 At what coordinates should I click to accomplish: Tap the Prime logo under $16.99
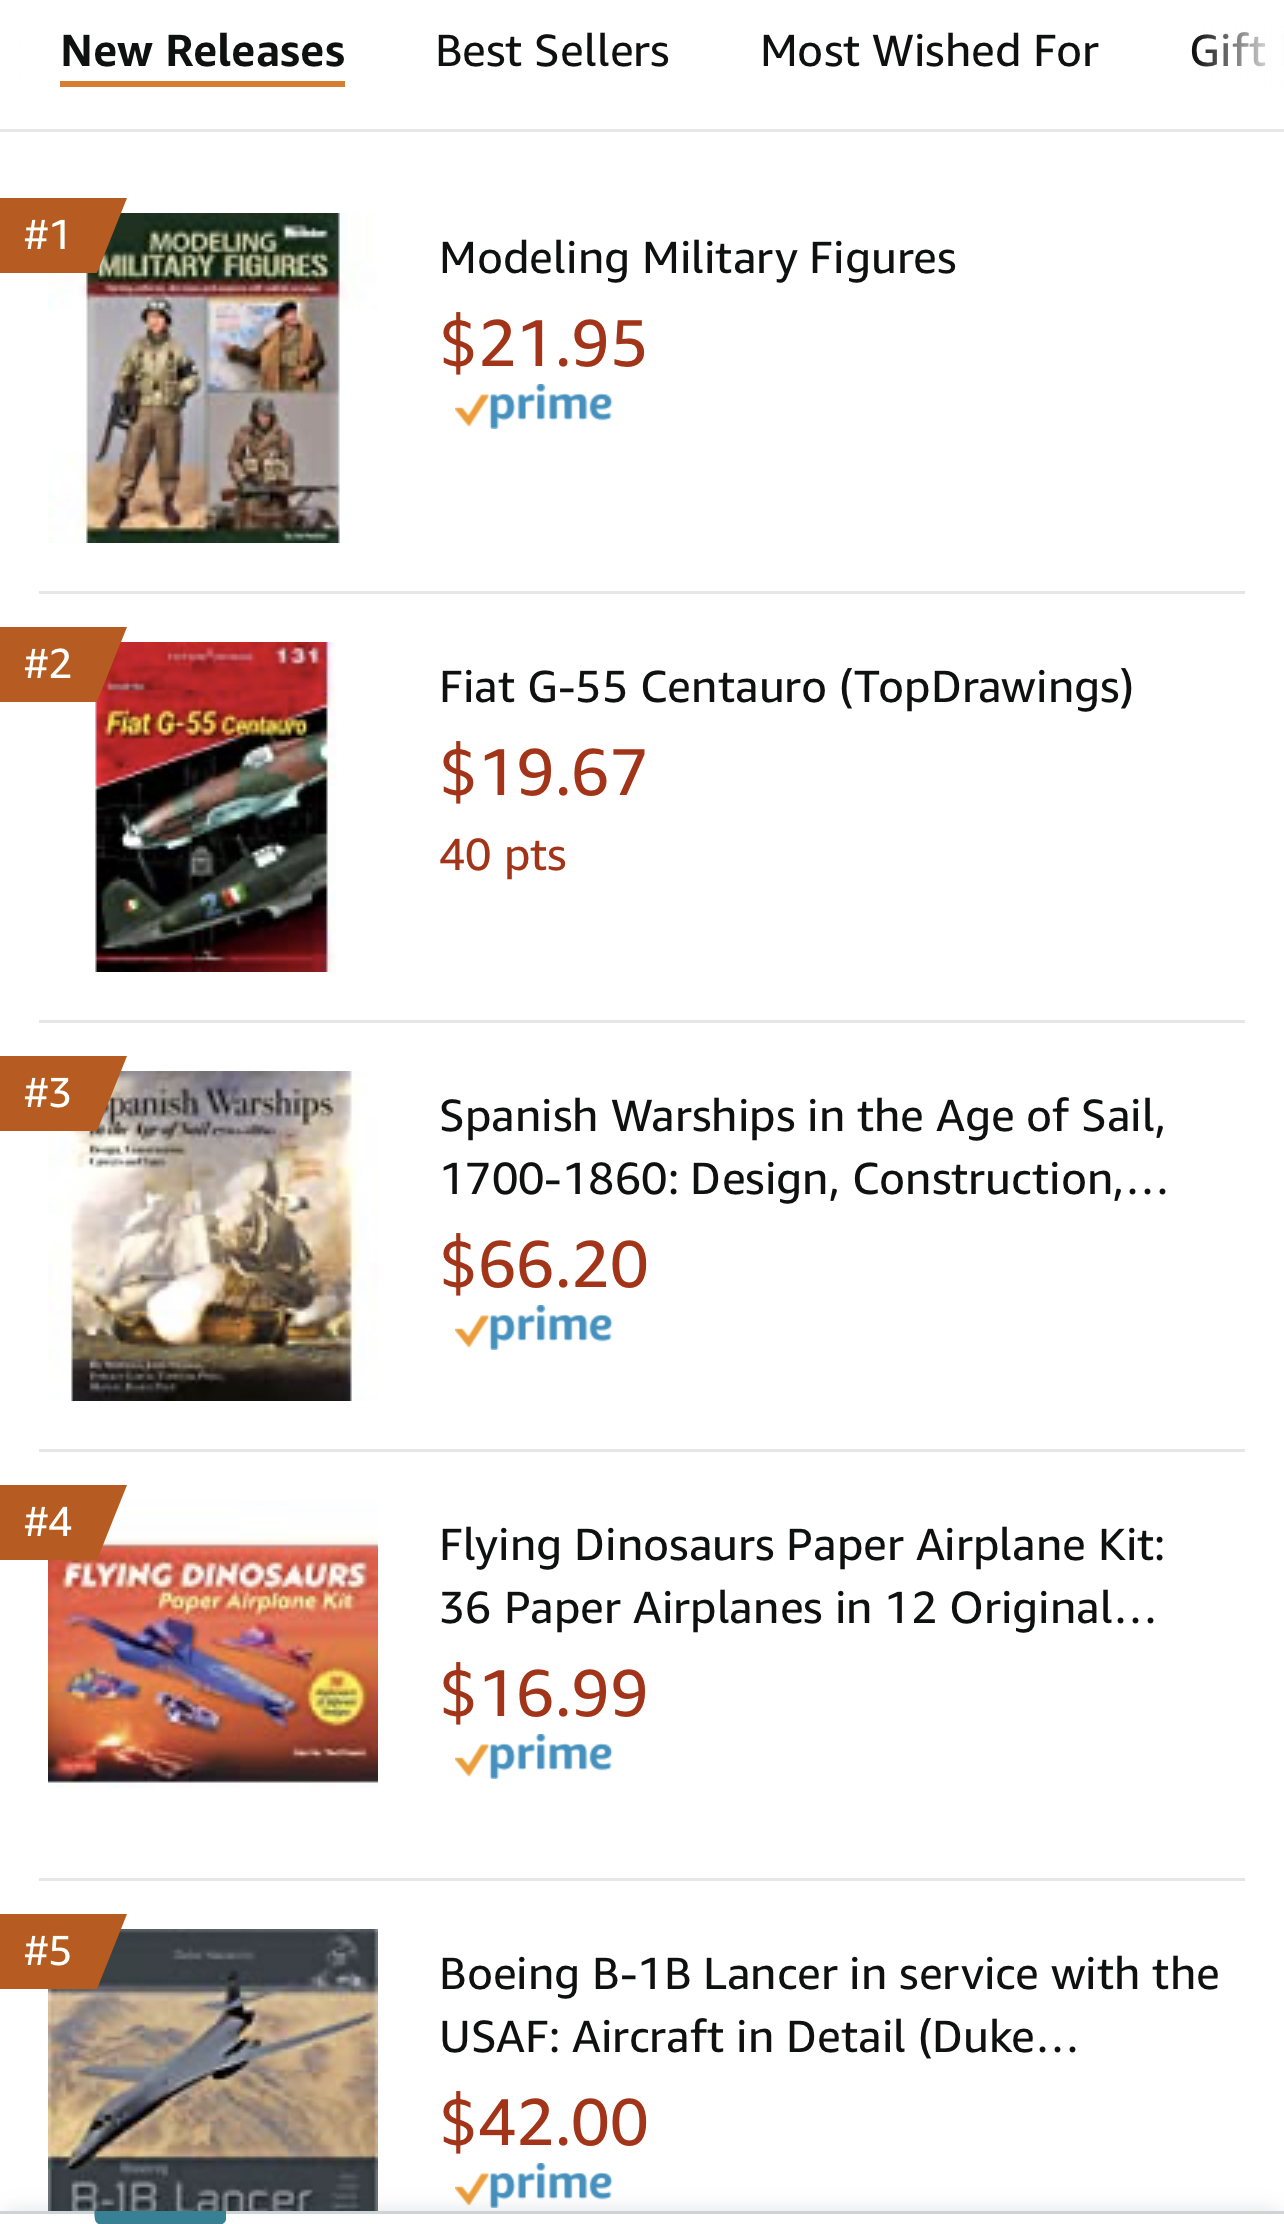click(534, 1756)
